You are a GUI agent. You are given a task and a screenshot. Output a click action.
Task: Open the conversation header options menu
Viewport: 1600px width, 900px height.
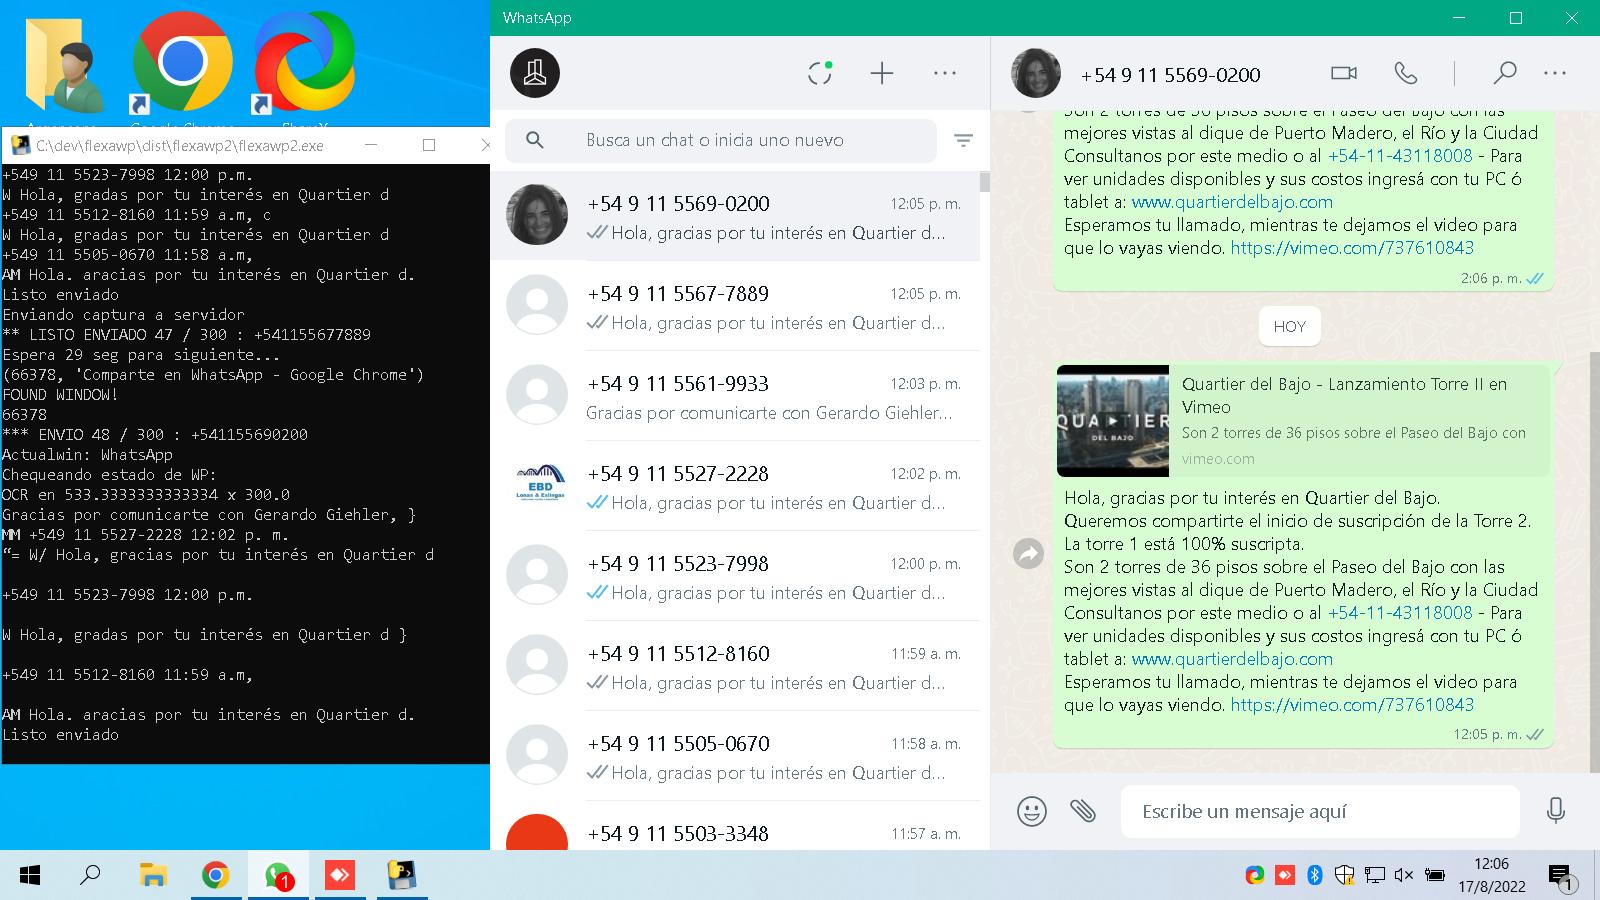click(1555, 73)
